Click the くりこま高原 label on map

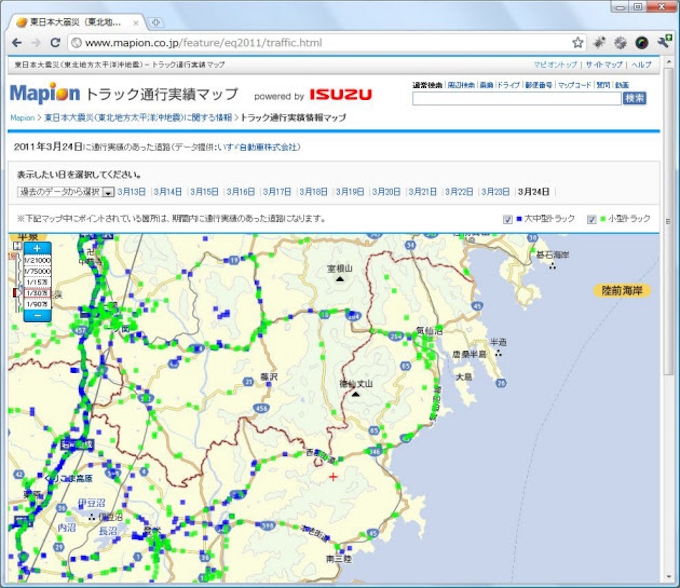69,478
